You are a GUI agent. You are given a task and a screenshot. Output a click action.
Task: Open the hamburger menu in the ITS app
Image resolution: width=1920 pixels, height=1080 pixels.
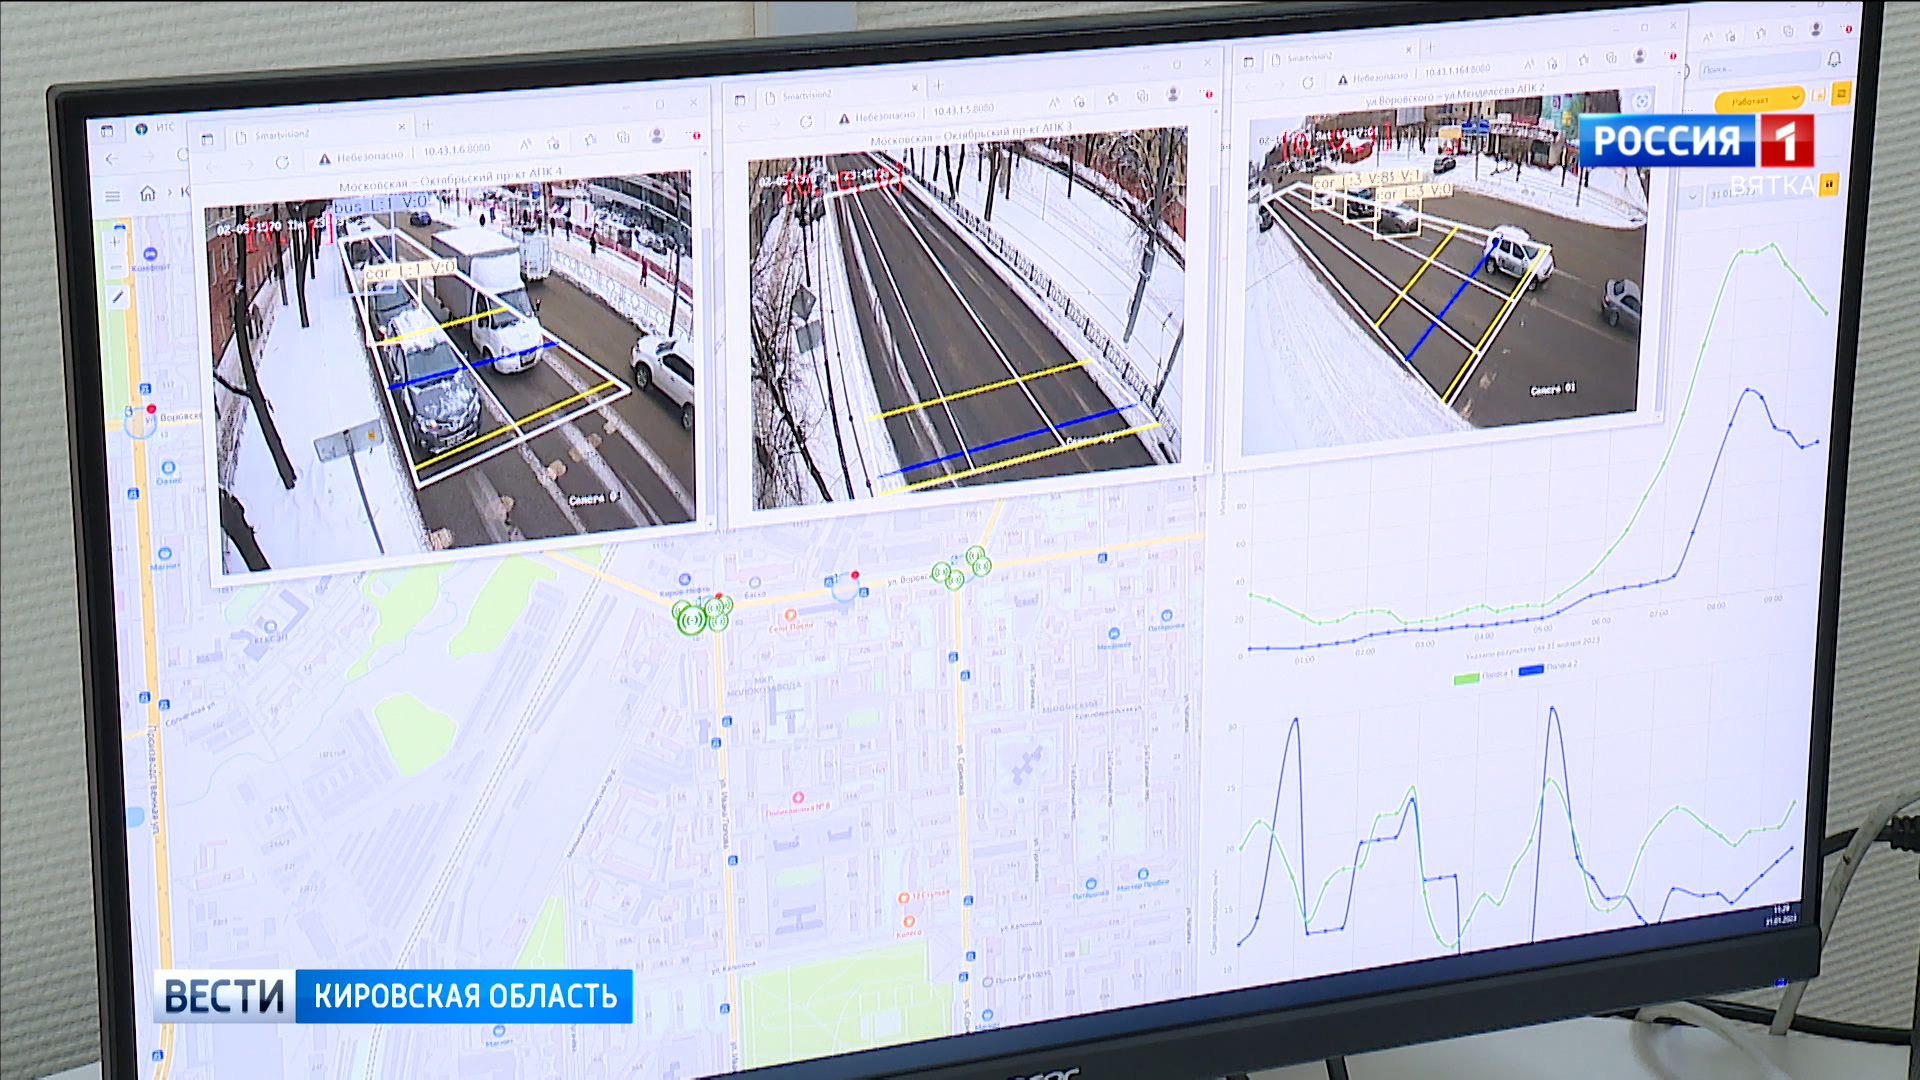point(112,196)
